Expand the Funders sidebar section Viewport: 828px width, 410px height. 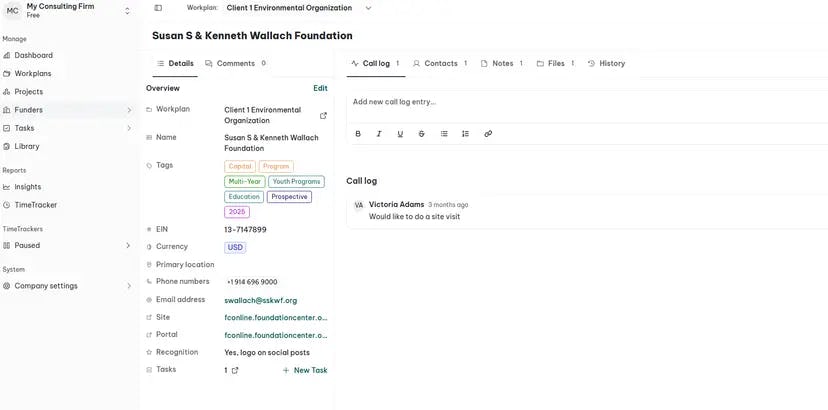click(129, 110)
